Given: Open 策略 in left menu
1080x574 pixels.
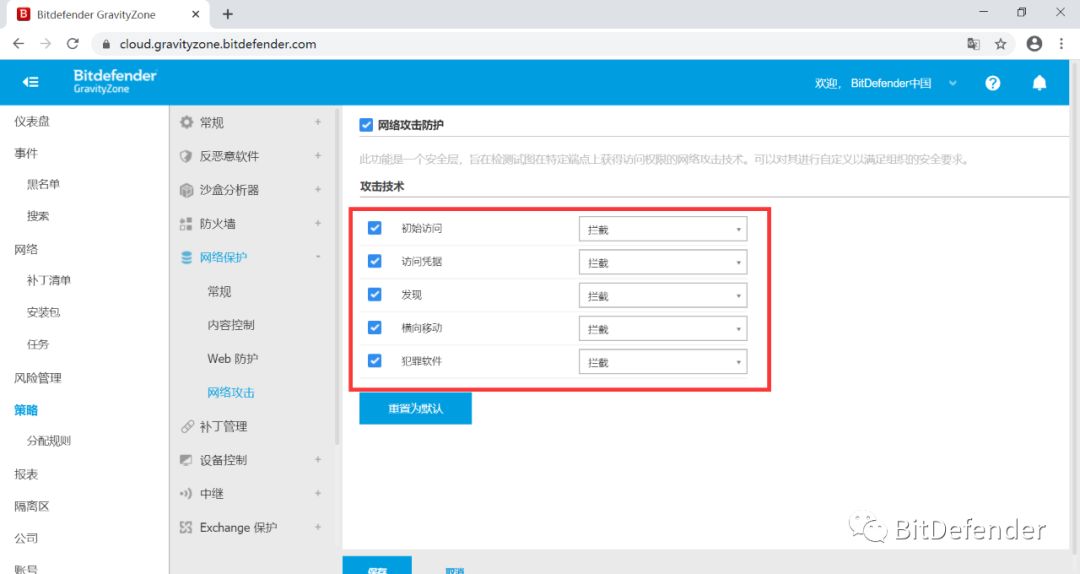Looking at the screenshot, I should 26,409.
